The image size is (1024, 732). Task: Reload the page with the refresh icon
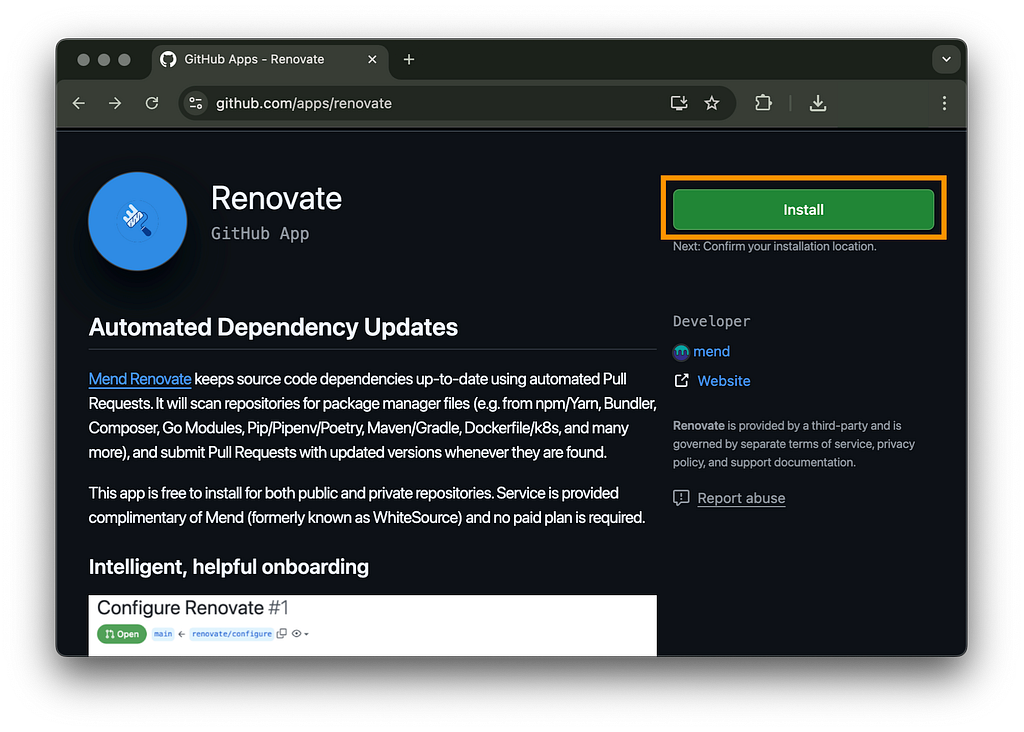pyautogui.click(x=152, y=103)
